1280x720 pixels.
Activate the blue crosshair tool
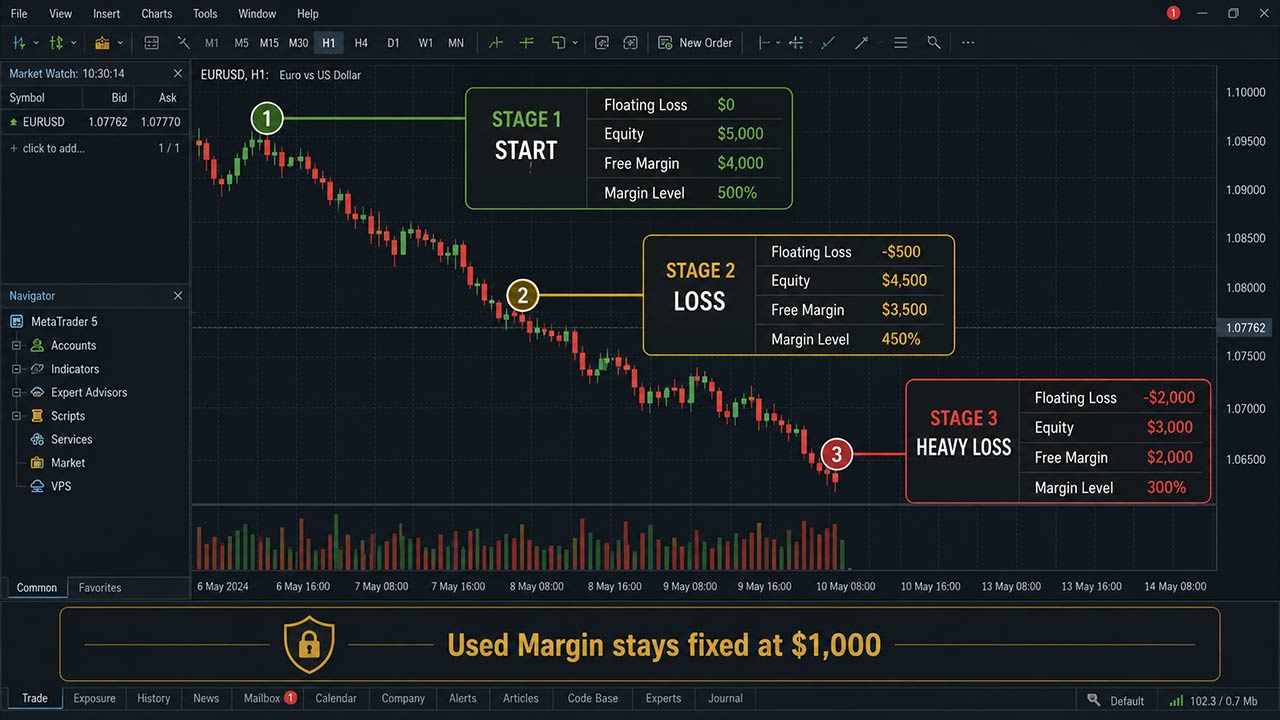pyautogui.click(x=796, y=43)
